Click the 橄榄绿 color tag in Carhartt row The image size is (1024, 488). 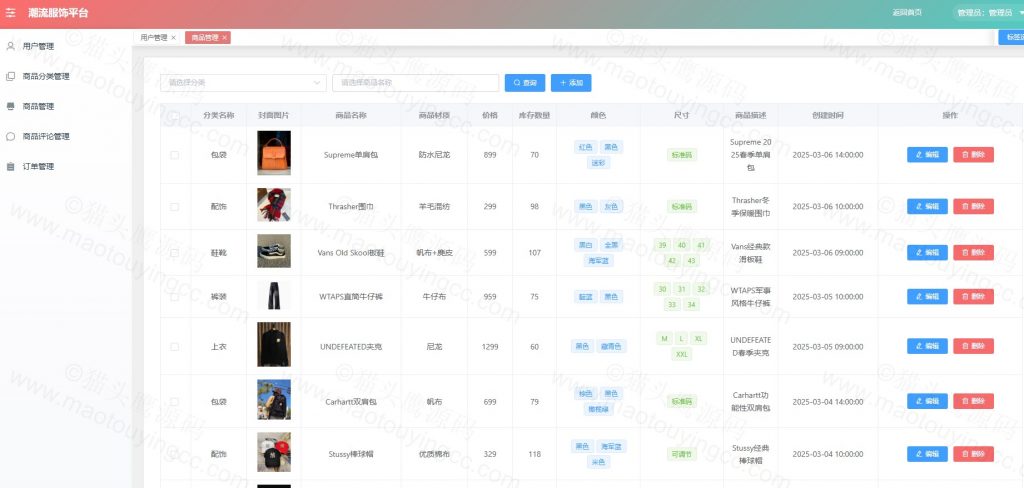click(598, 410)
